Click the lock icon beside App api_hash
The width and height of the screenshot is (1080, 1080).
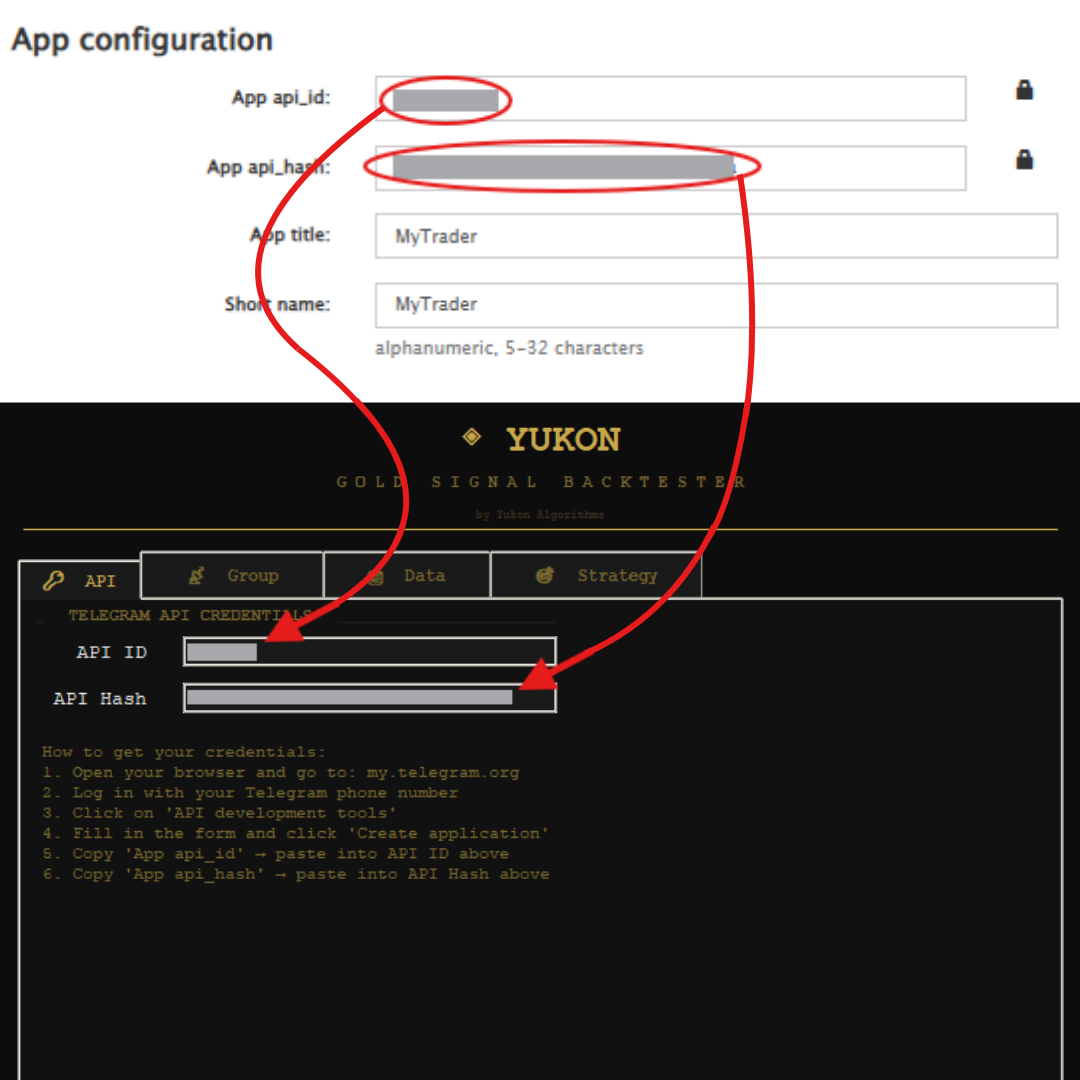pyautogui.click(x=1024, y=159)
